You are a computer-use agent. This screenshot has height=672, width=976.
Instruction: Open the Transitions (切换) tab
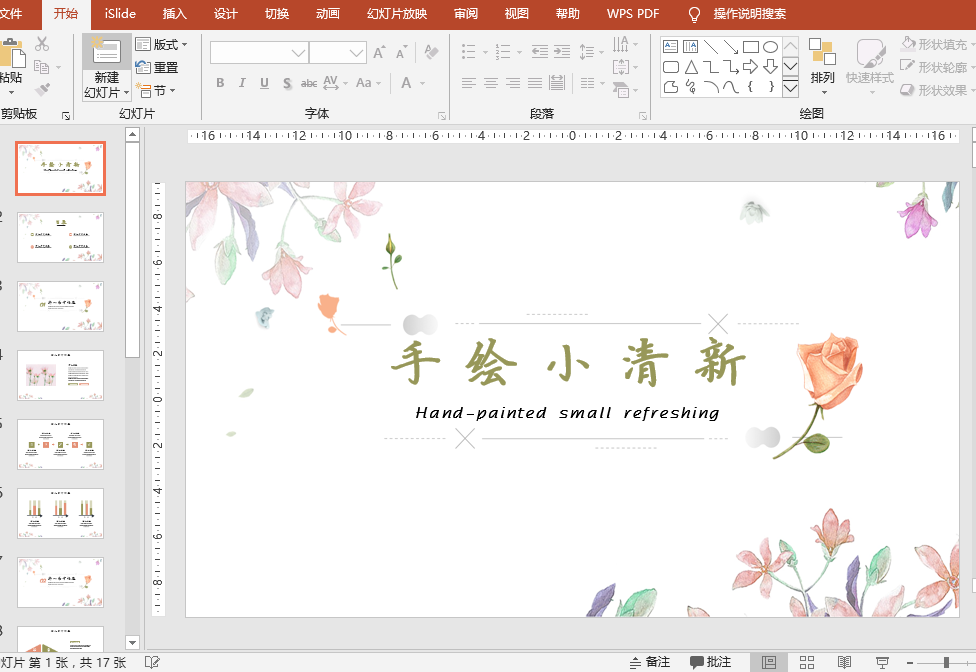276,14
